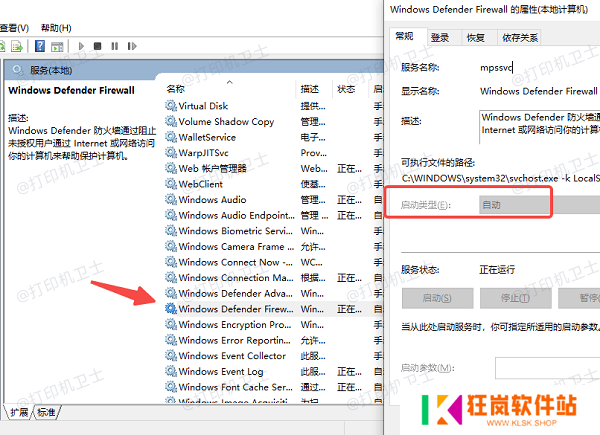Click the 启动(S) button

click(437, 298)
